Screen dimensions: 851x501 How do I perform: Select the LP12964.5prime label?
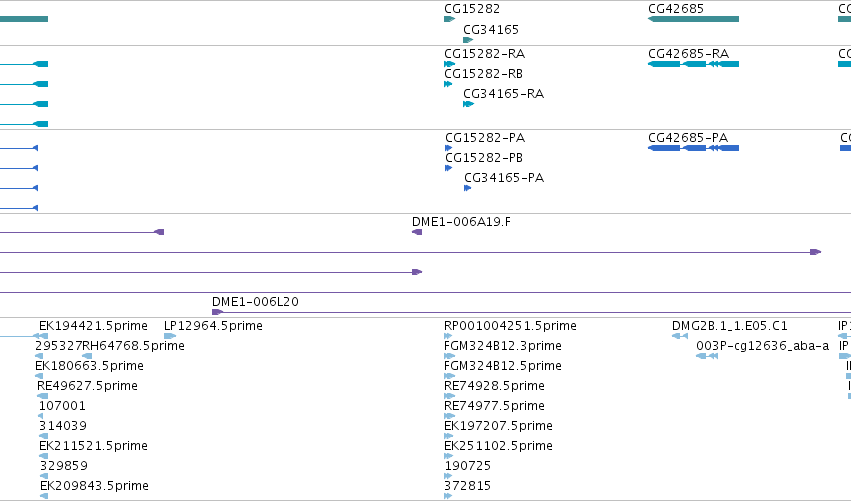tap(213, 326)
